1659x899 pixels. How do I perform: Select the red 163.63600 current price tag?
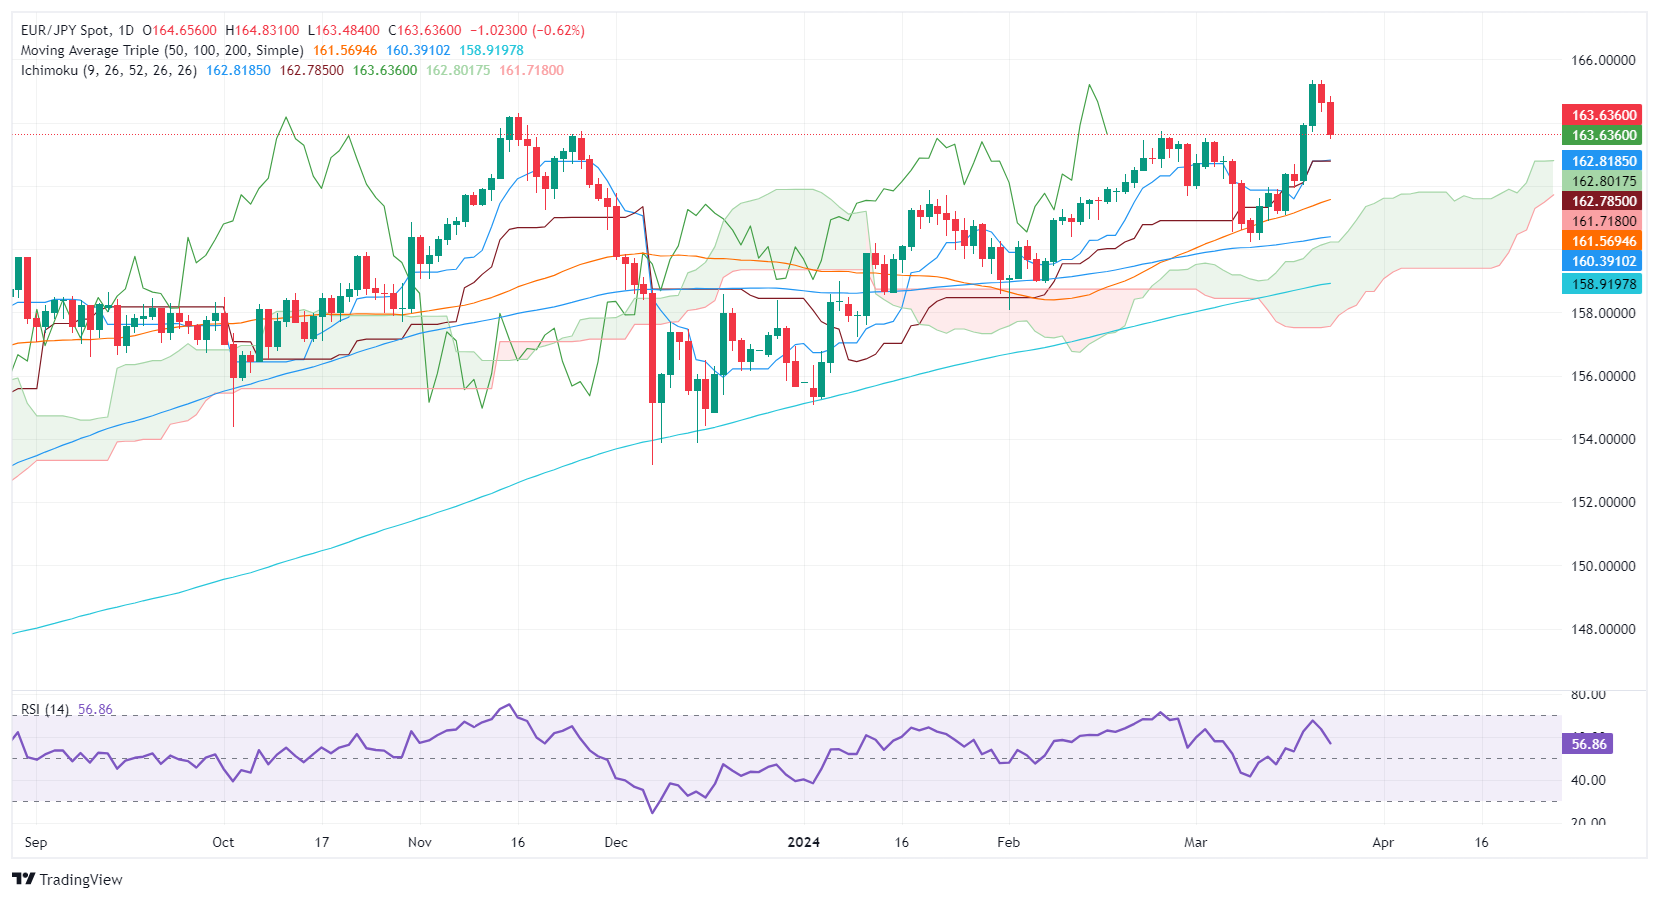pos(1603,115)
